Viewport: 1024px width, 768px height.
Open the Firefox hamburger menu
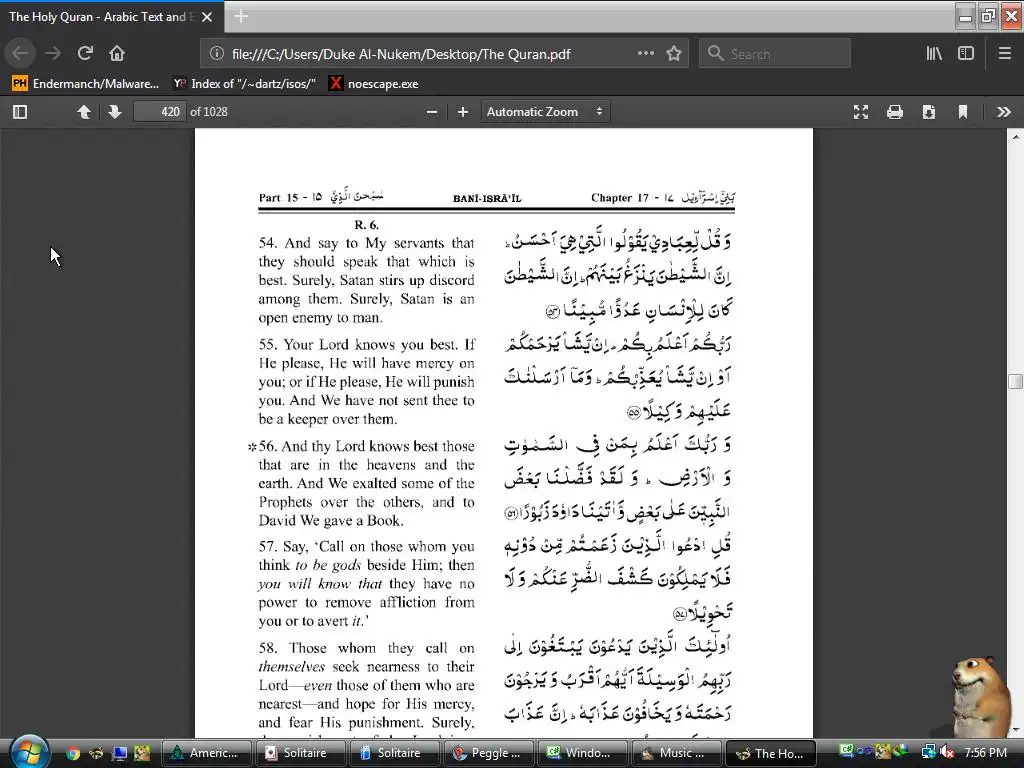coord(1004,54)
